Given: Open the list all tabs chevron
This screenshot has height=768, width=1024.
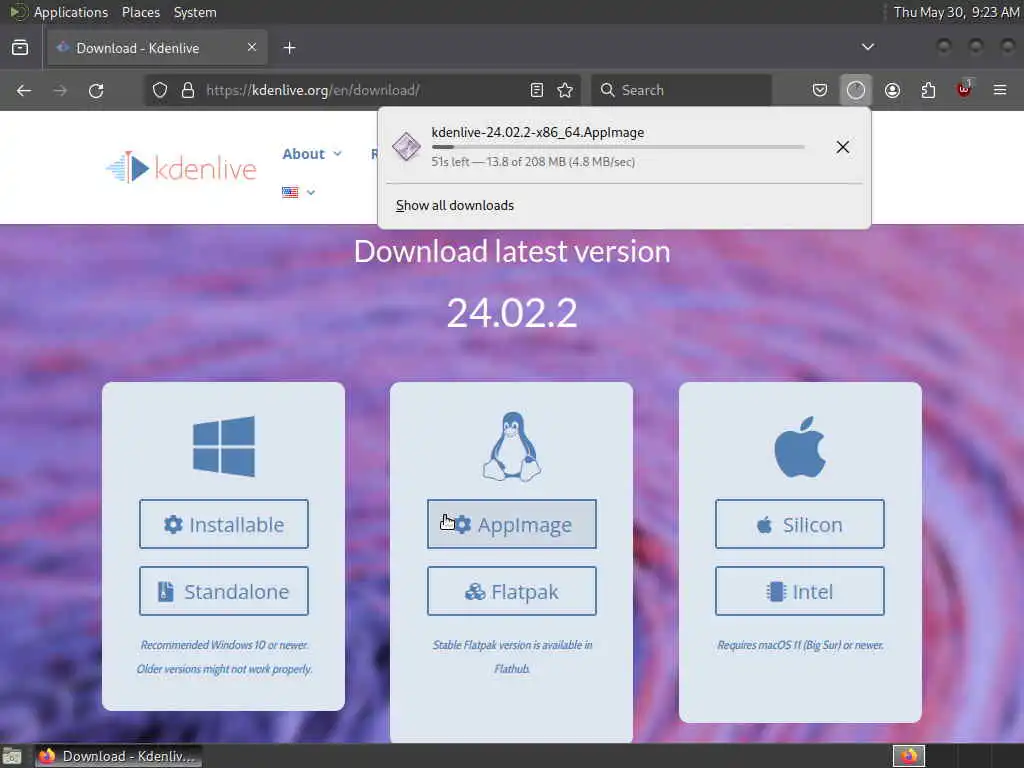Looking at the screenshot, I should [868, 47].
